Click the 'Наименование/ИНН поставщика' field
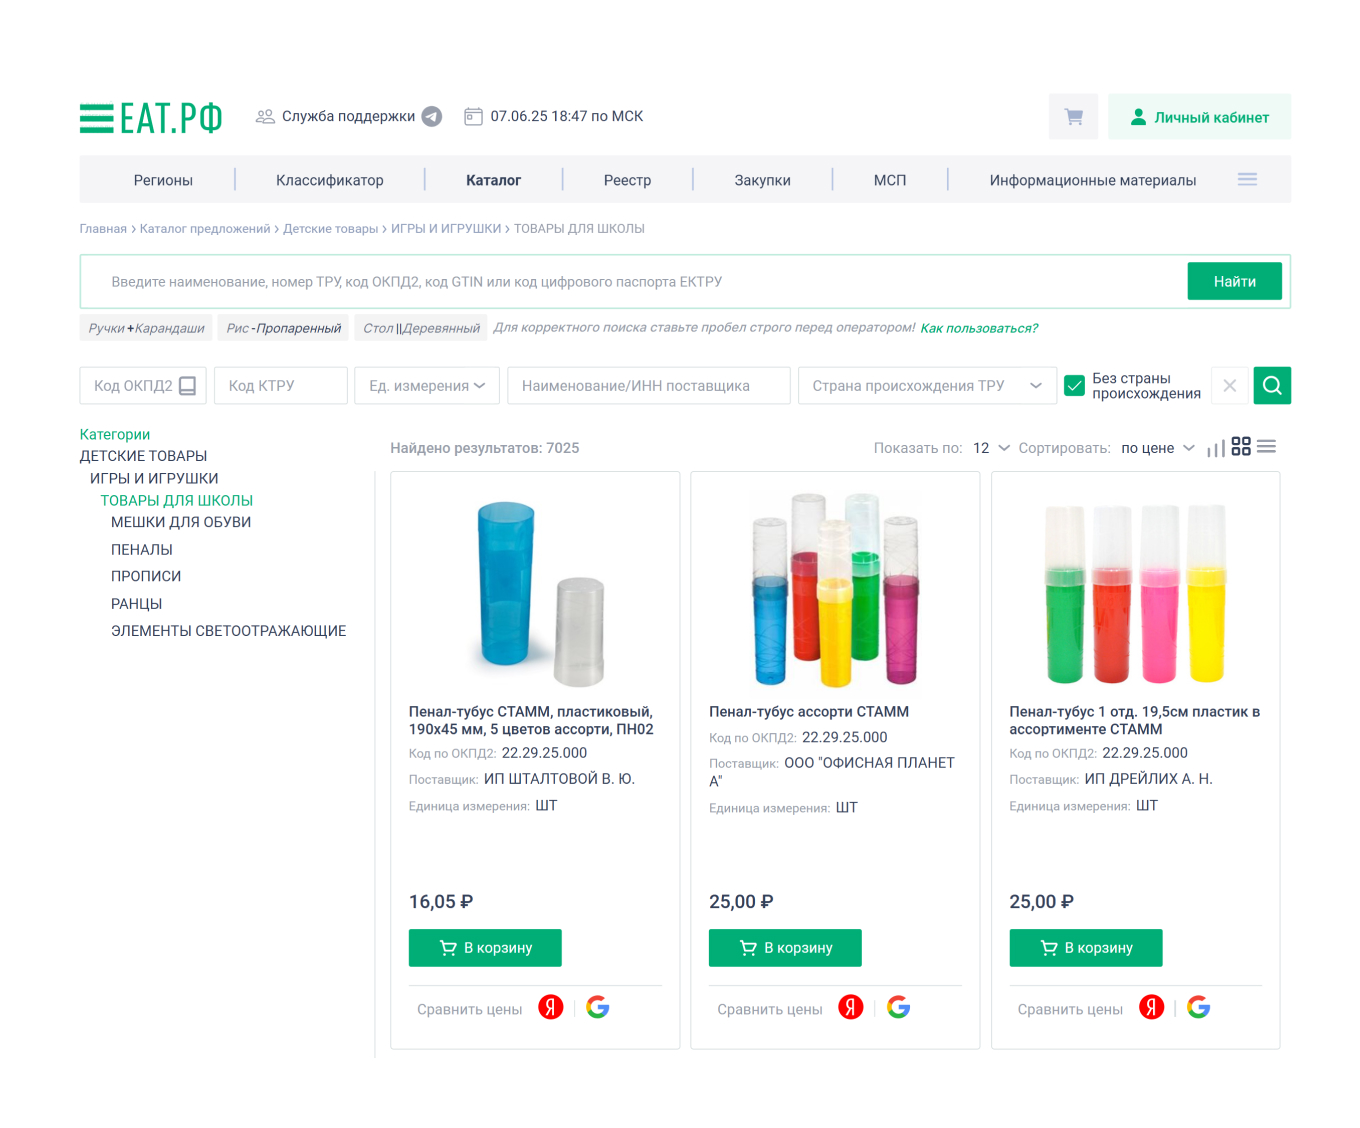This screenshot has height=1128, width=1360. point(649,386)
